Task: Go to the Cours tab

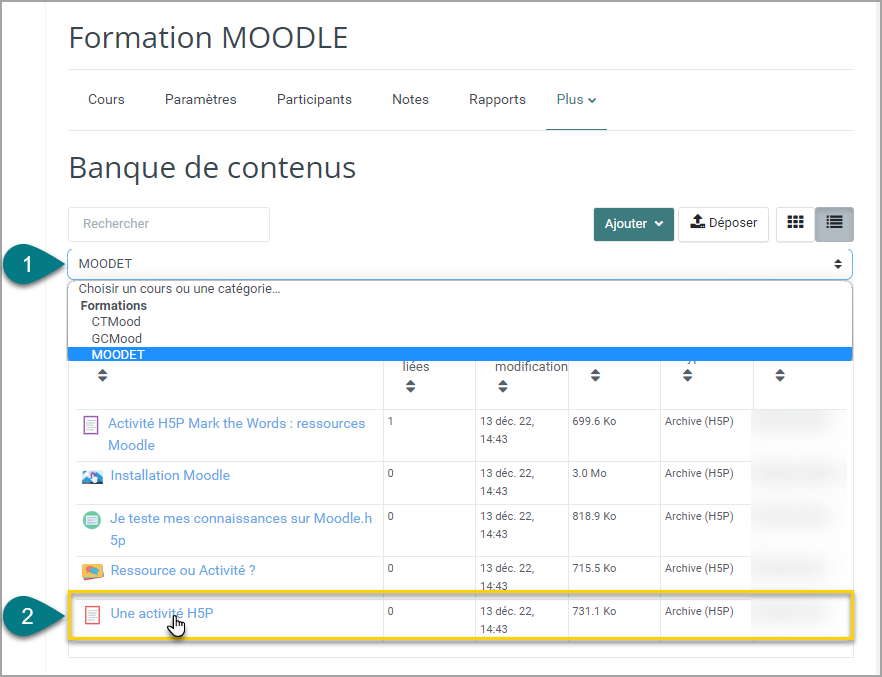Action: click(x=106, y=100)
